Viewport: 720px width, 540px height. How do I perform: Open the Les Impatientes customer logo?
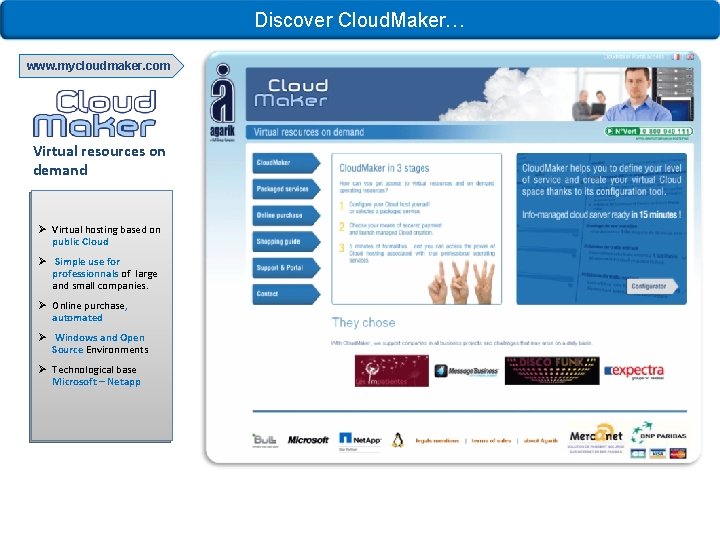392,371
